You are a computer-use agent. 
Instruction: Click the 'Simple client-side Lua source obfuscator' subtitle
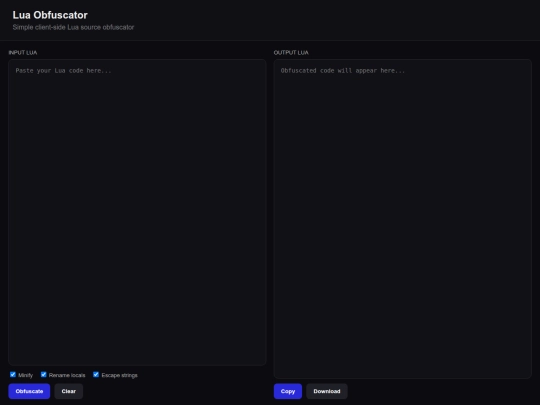pos(73,27)
